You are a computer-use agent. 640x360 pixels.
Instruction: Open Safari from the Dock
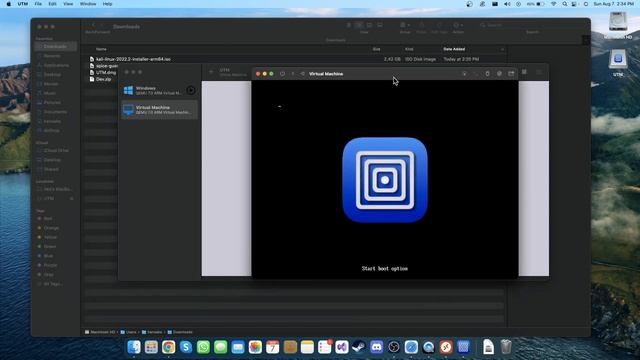[411, 347]
